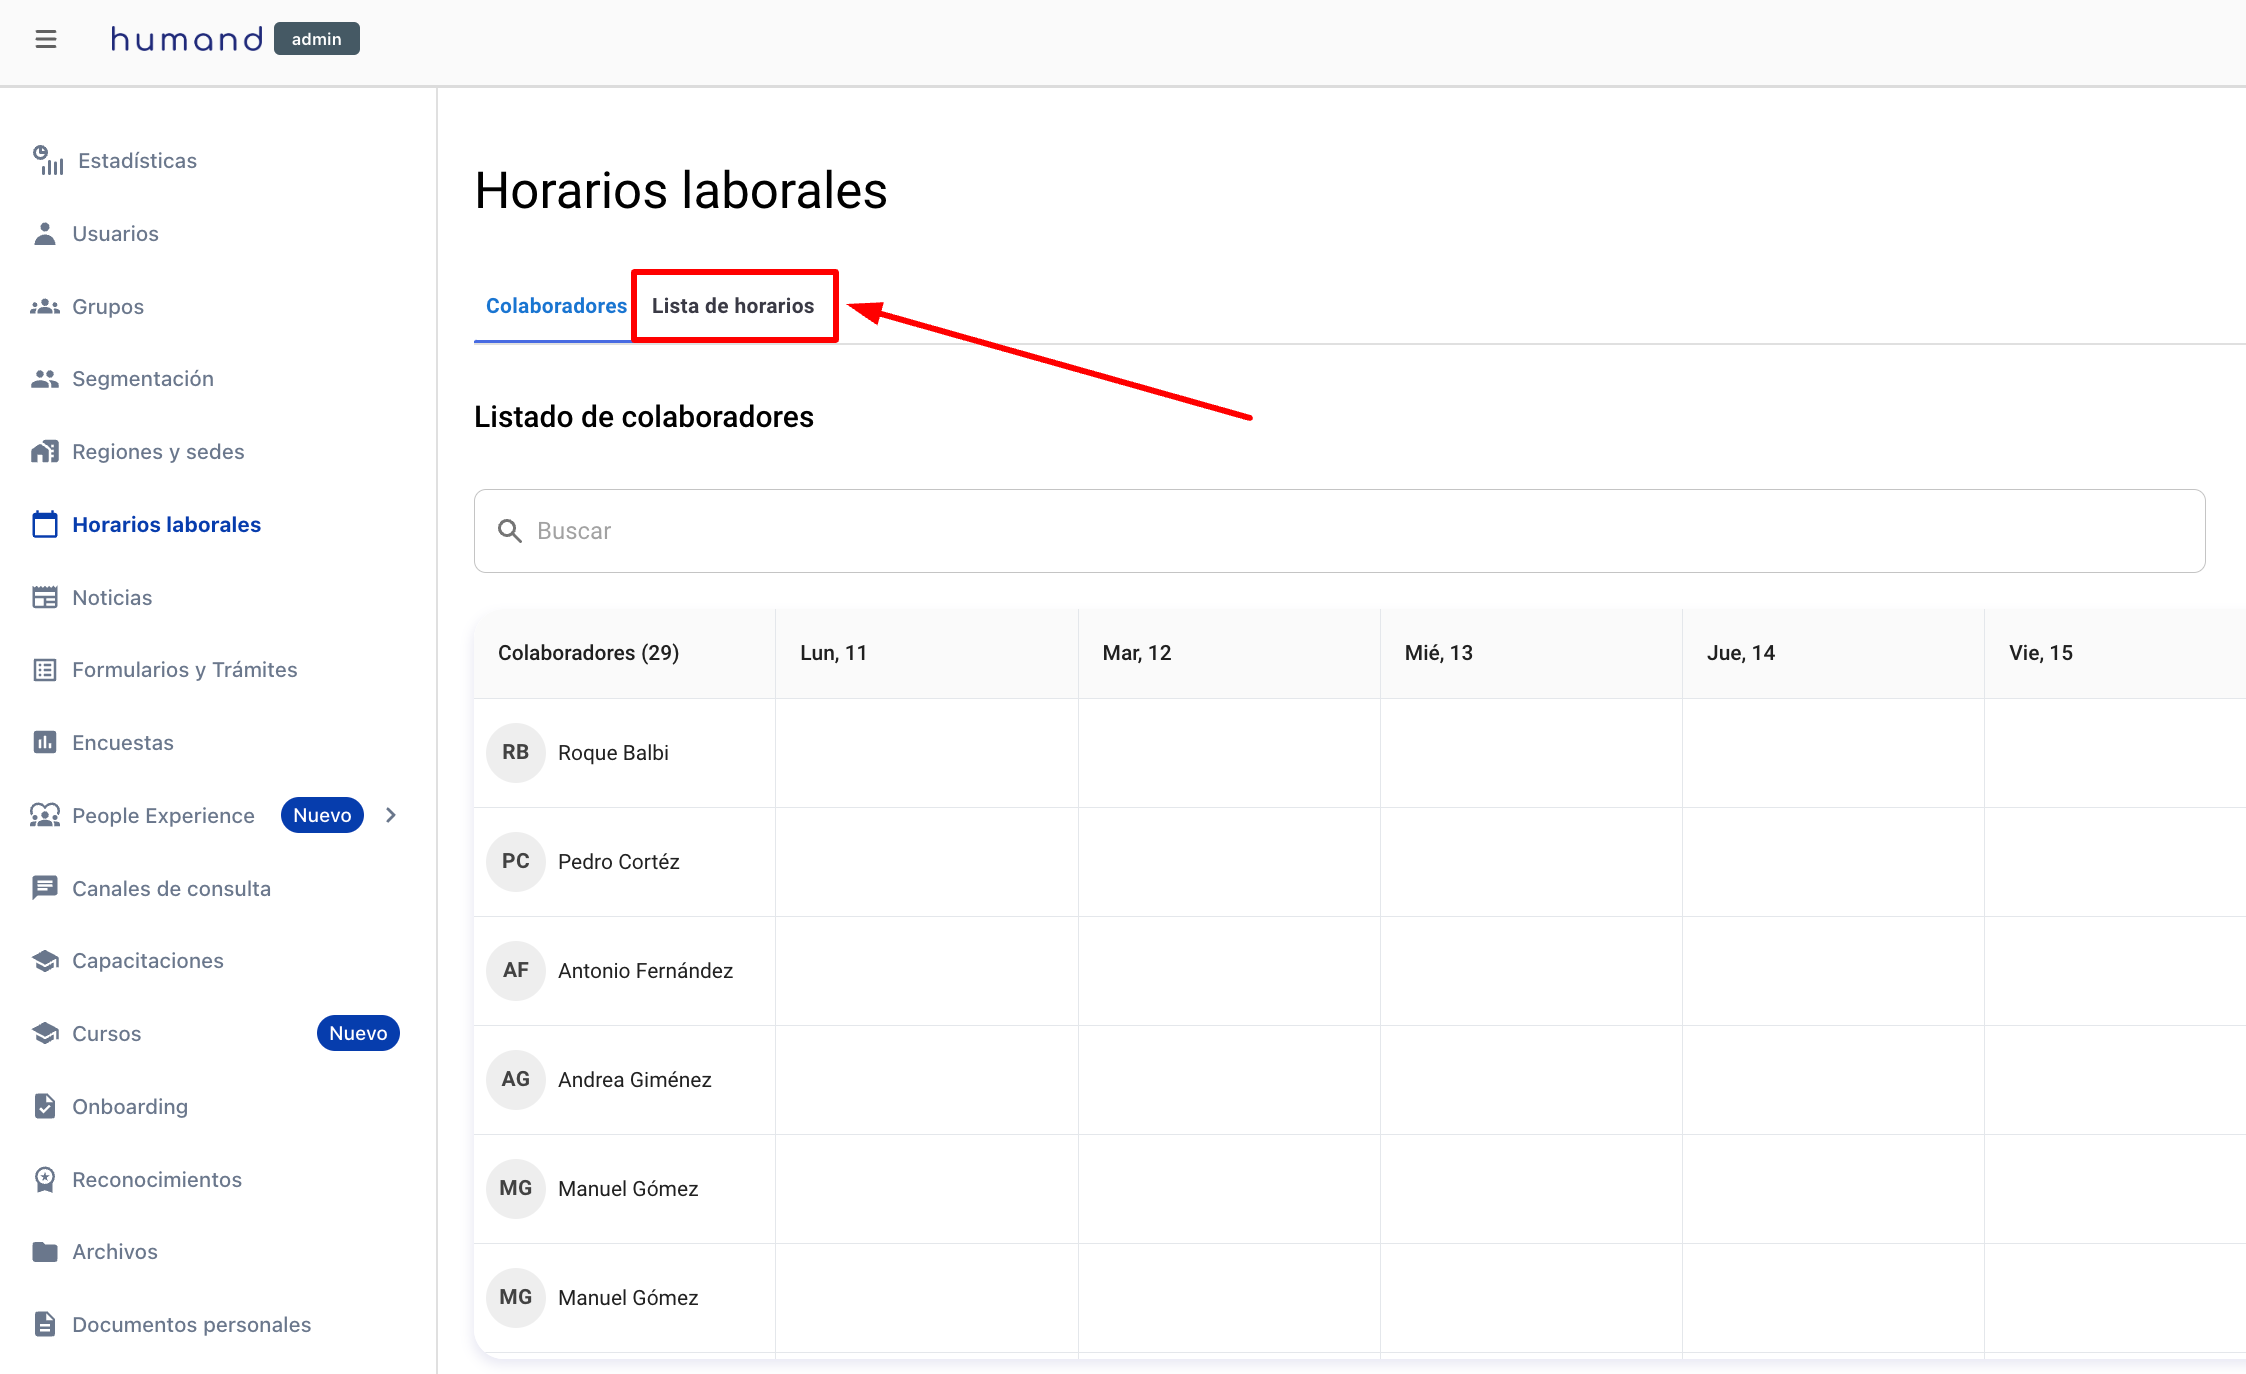The width and height of the screenshot is (2246, 1374).
Task: Open Formularios y Trámites section
Action: tap(184, 670)
